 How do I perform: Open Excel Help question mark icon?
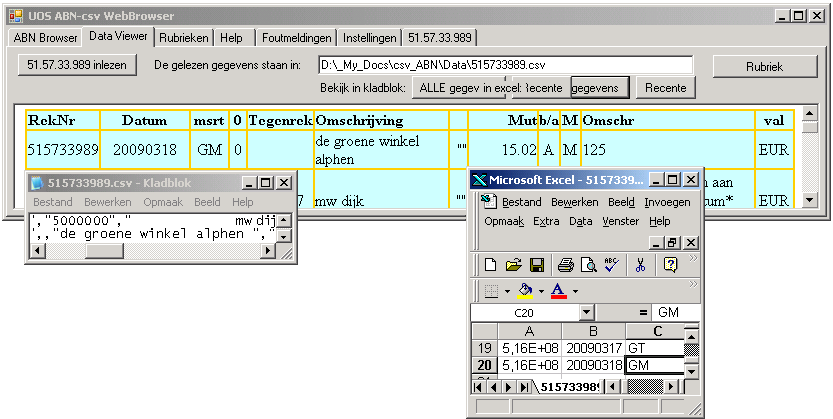coord(670,264)
